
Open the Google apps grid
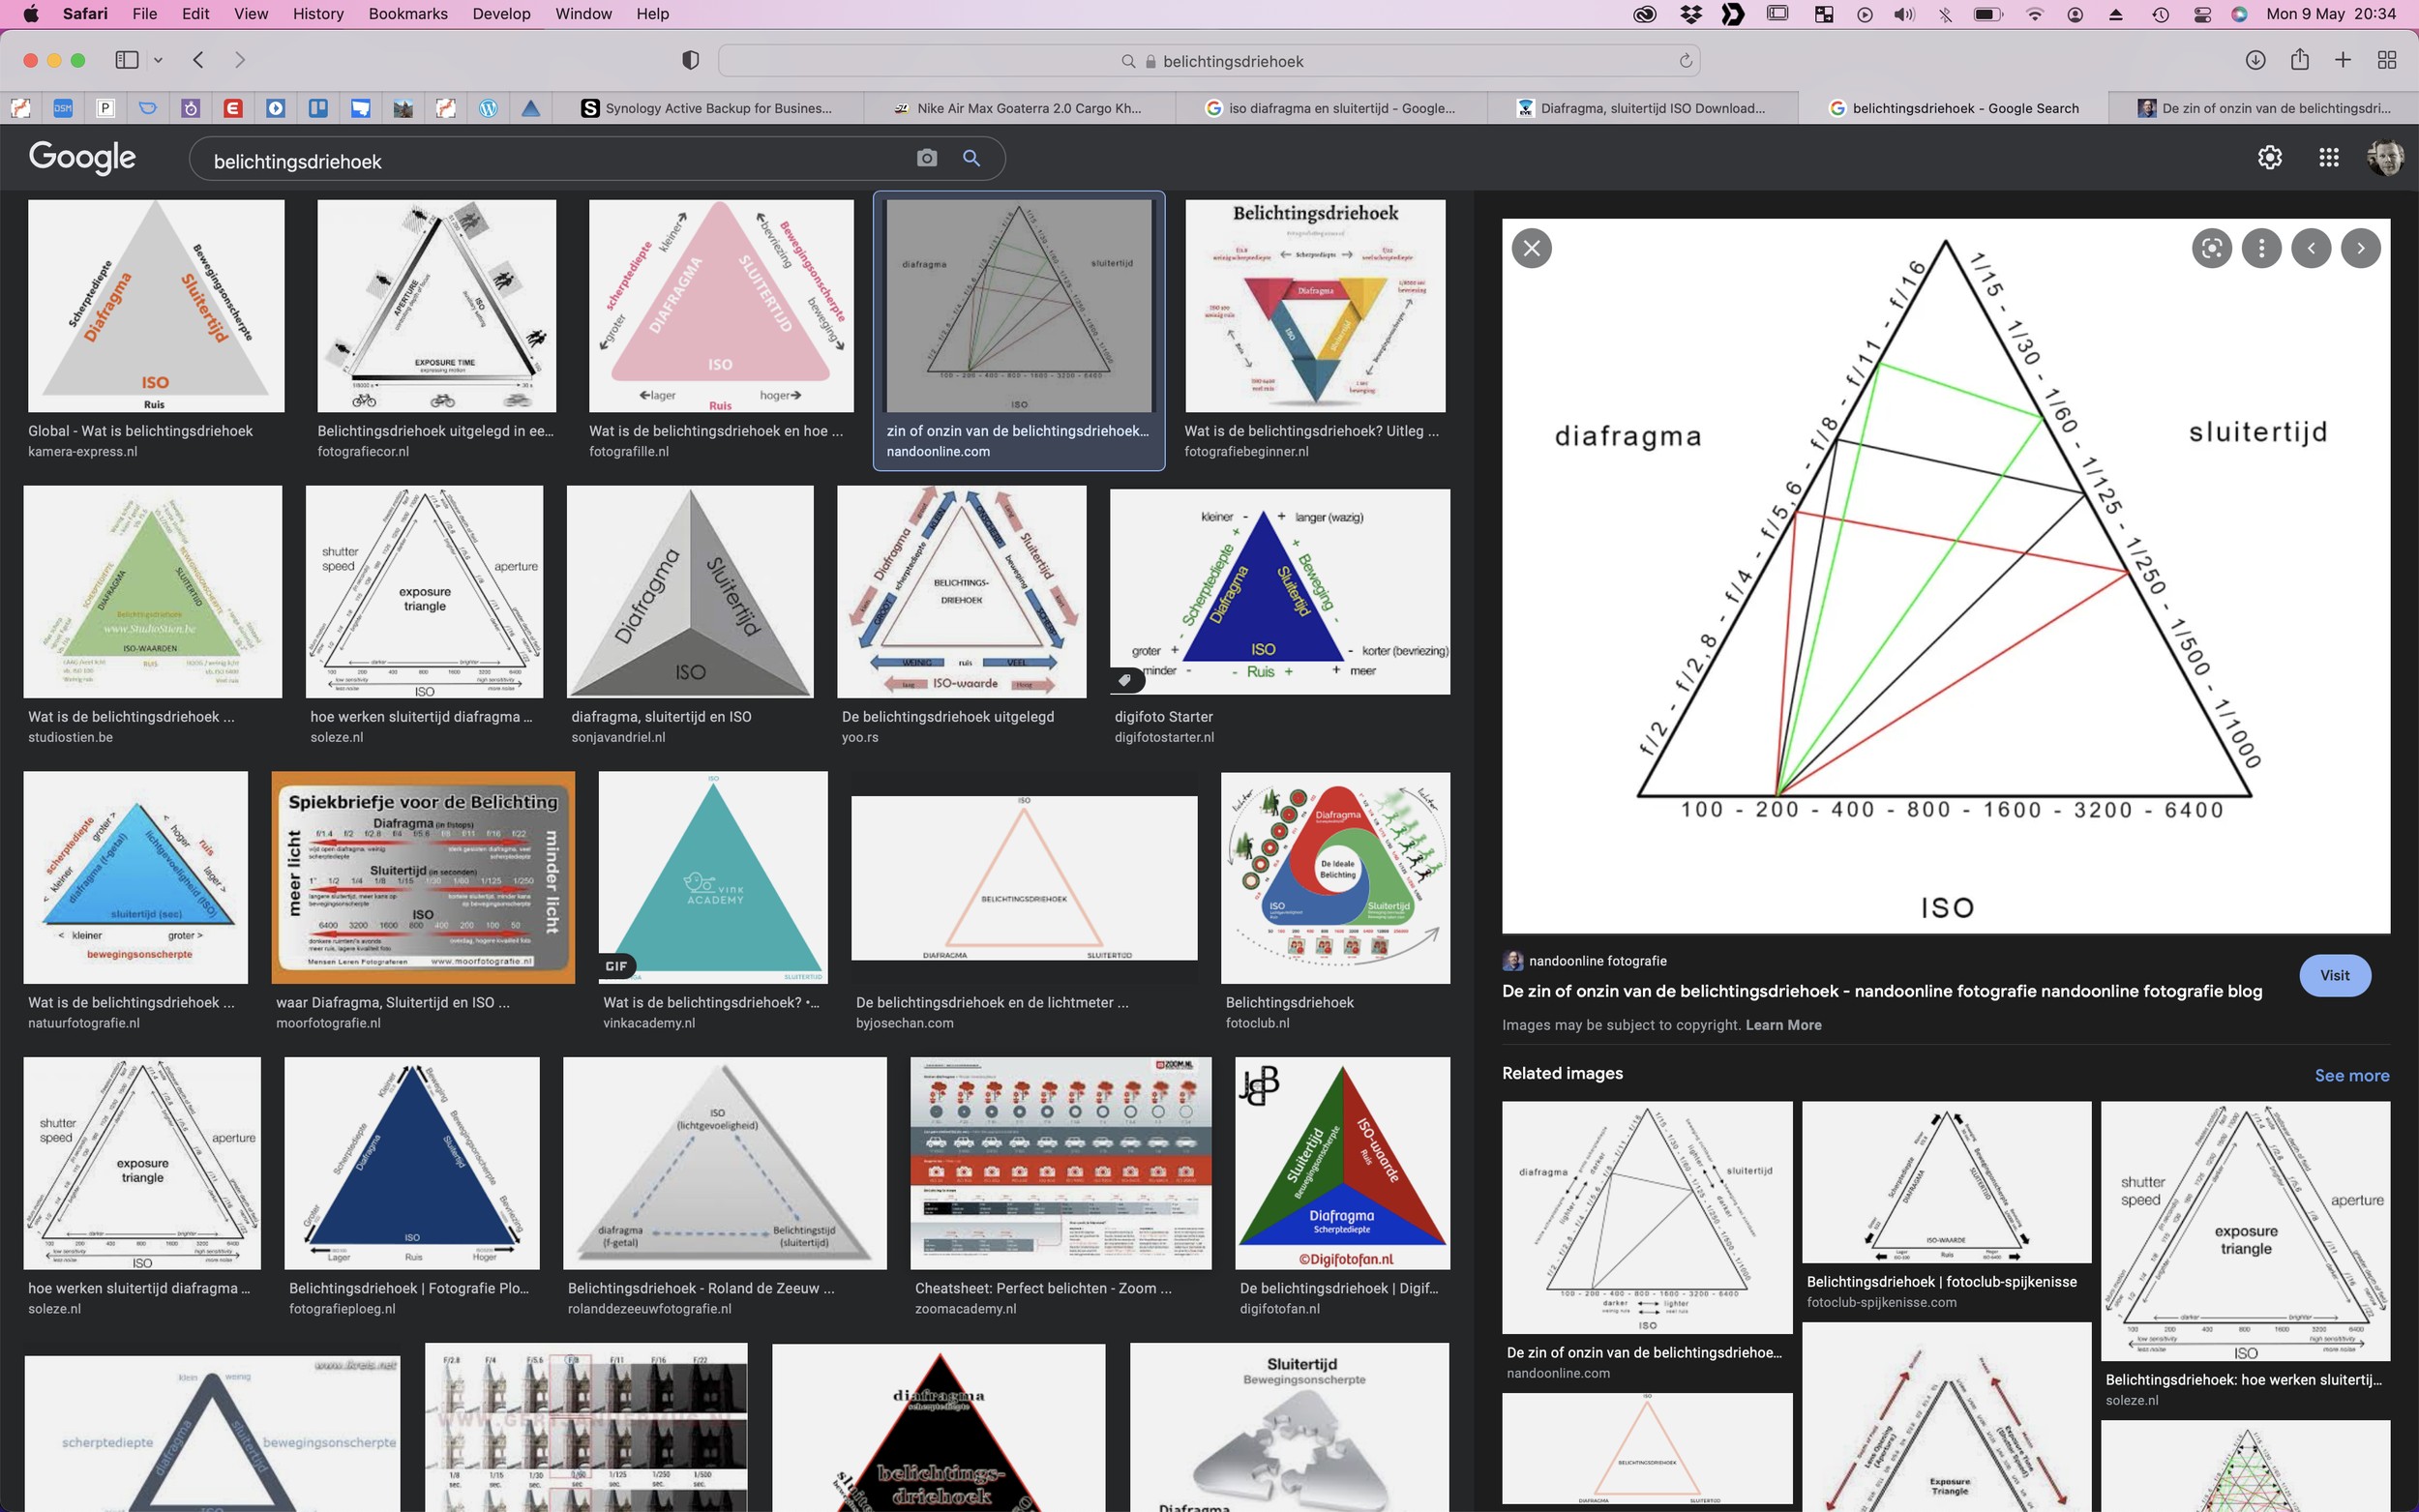pyautogui.click(x=2328, y=158)
